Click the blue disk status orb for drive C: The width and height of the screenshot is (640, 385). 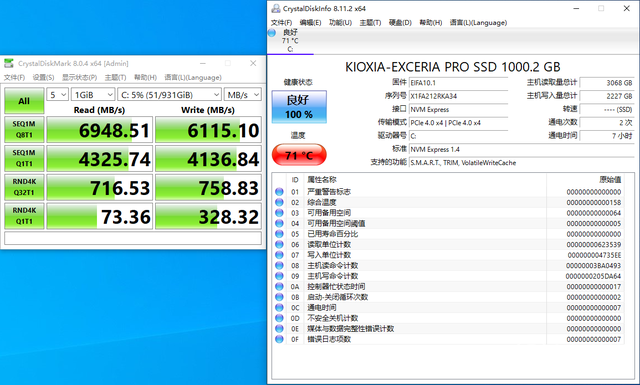pyautogui.click(x=272, y=33)
